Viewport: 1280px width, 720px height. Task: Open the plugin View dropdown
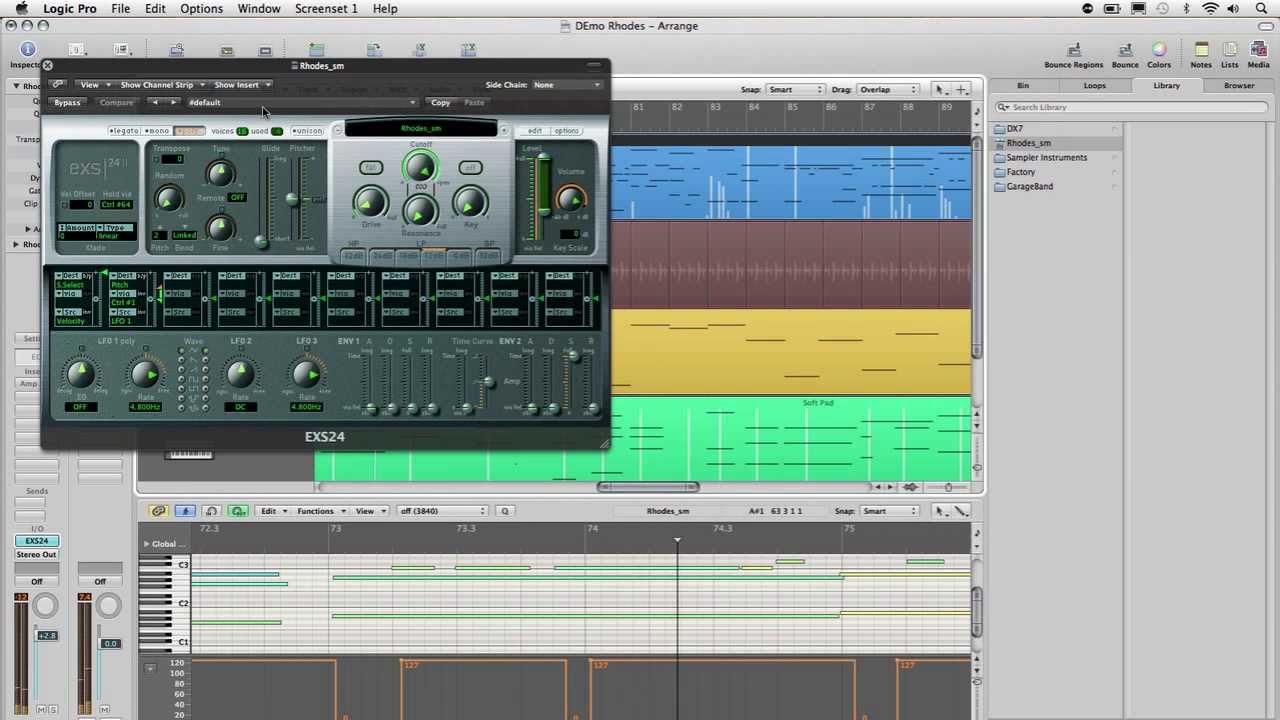point(92,85)
